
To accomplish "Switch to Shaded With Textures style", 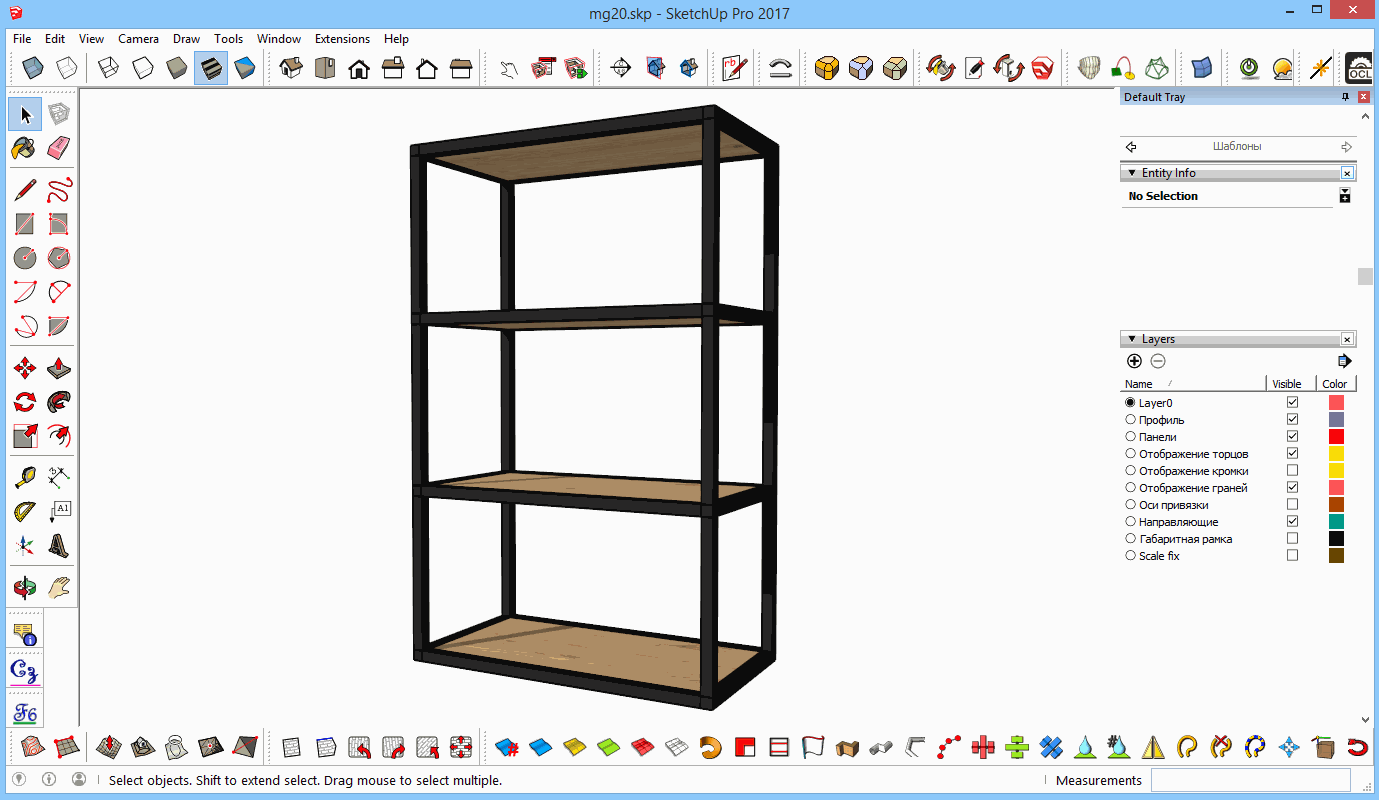I will (211, 68).
